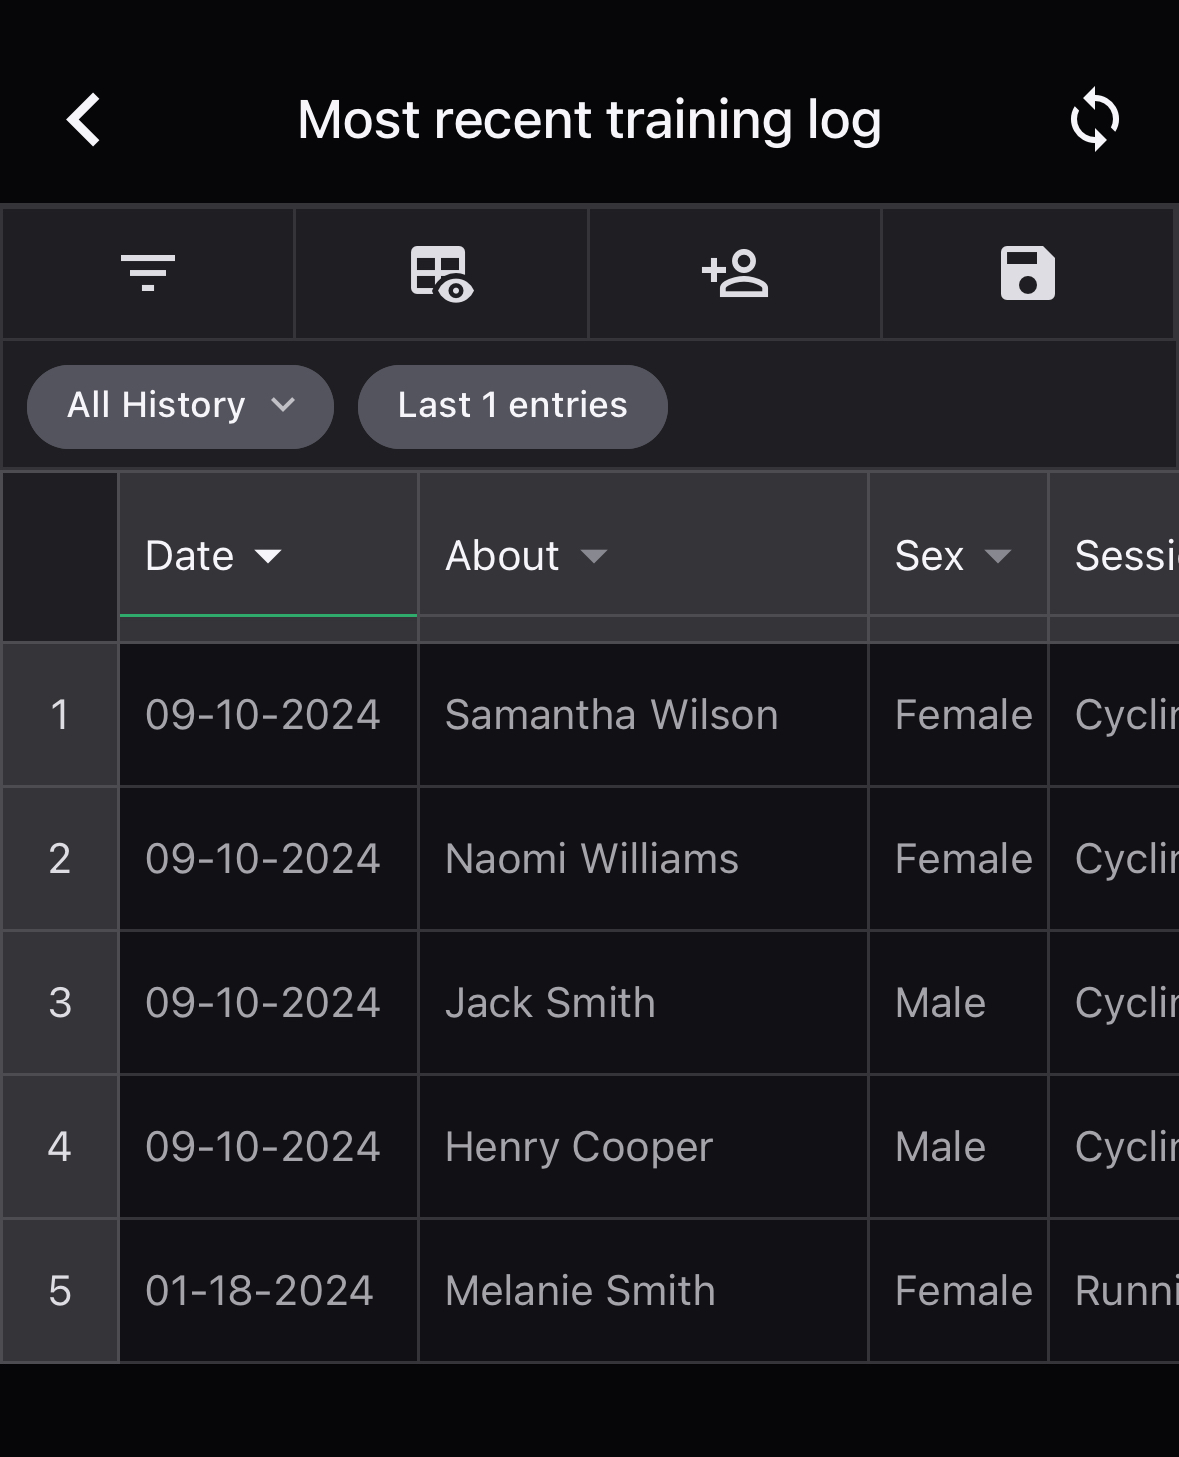Viewport: 1179px width, 1457px height.
Task: Open the Sex column dropdown arrow
Action: tap(997, 556)
